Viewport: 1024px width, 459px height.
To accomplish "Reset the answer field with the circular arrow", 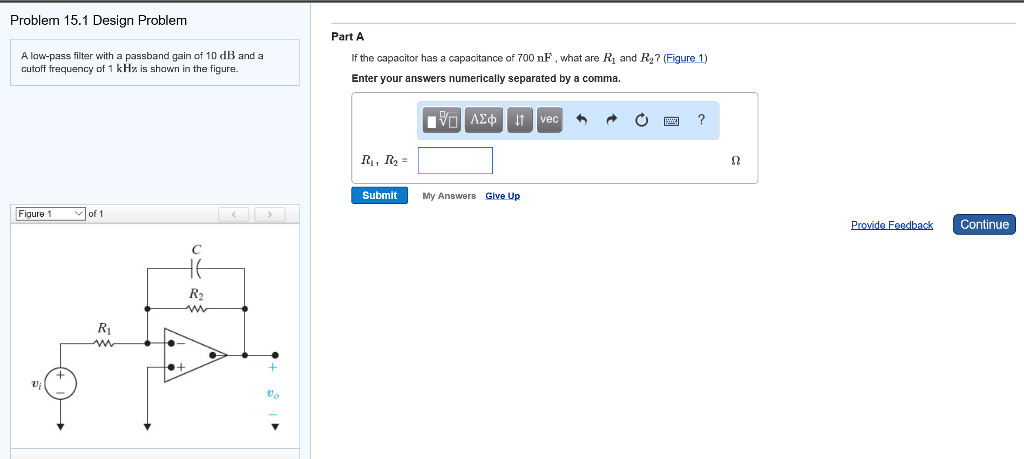I will click(641, 120).
